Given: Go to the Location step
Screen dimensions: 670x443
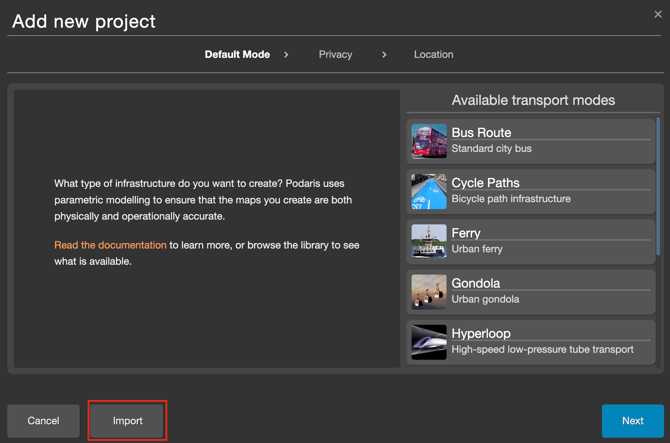Looking at the screenshot, I should click(433, 55).
